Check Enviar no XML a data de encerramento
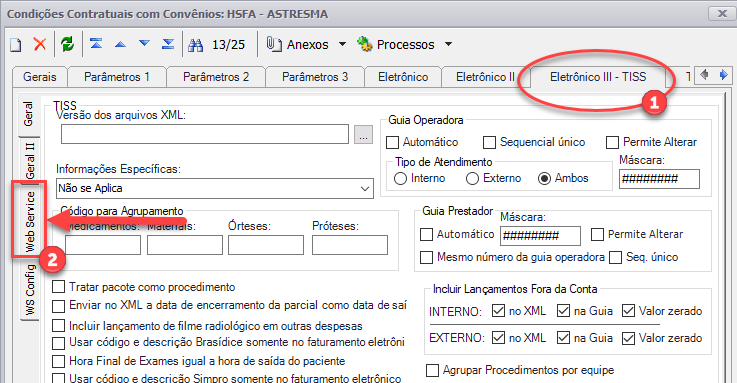 point(58,306)
